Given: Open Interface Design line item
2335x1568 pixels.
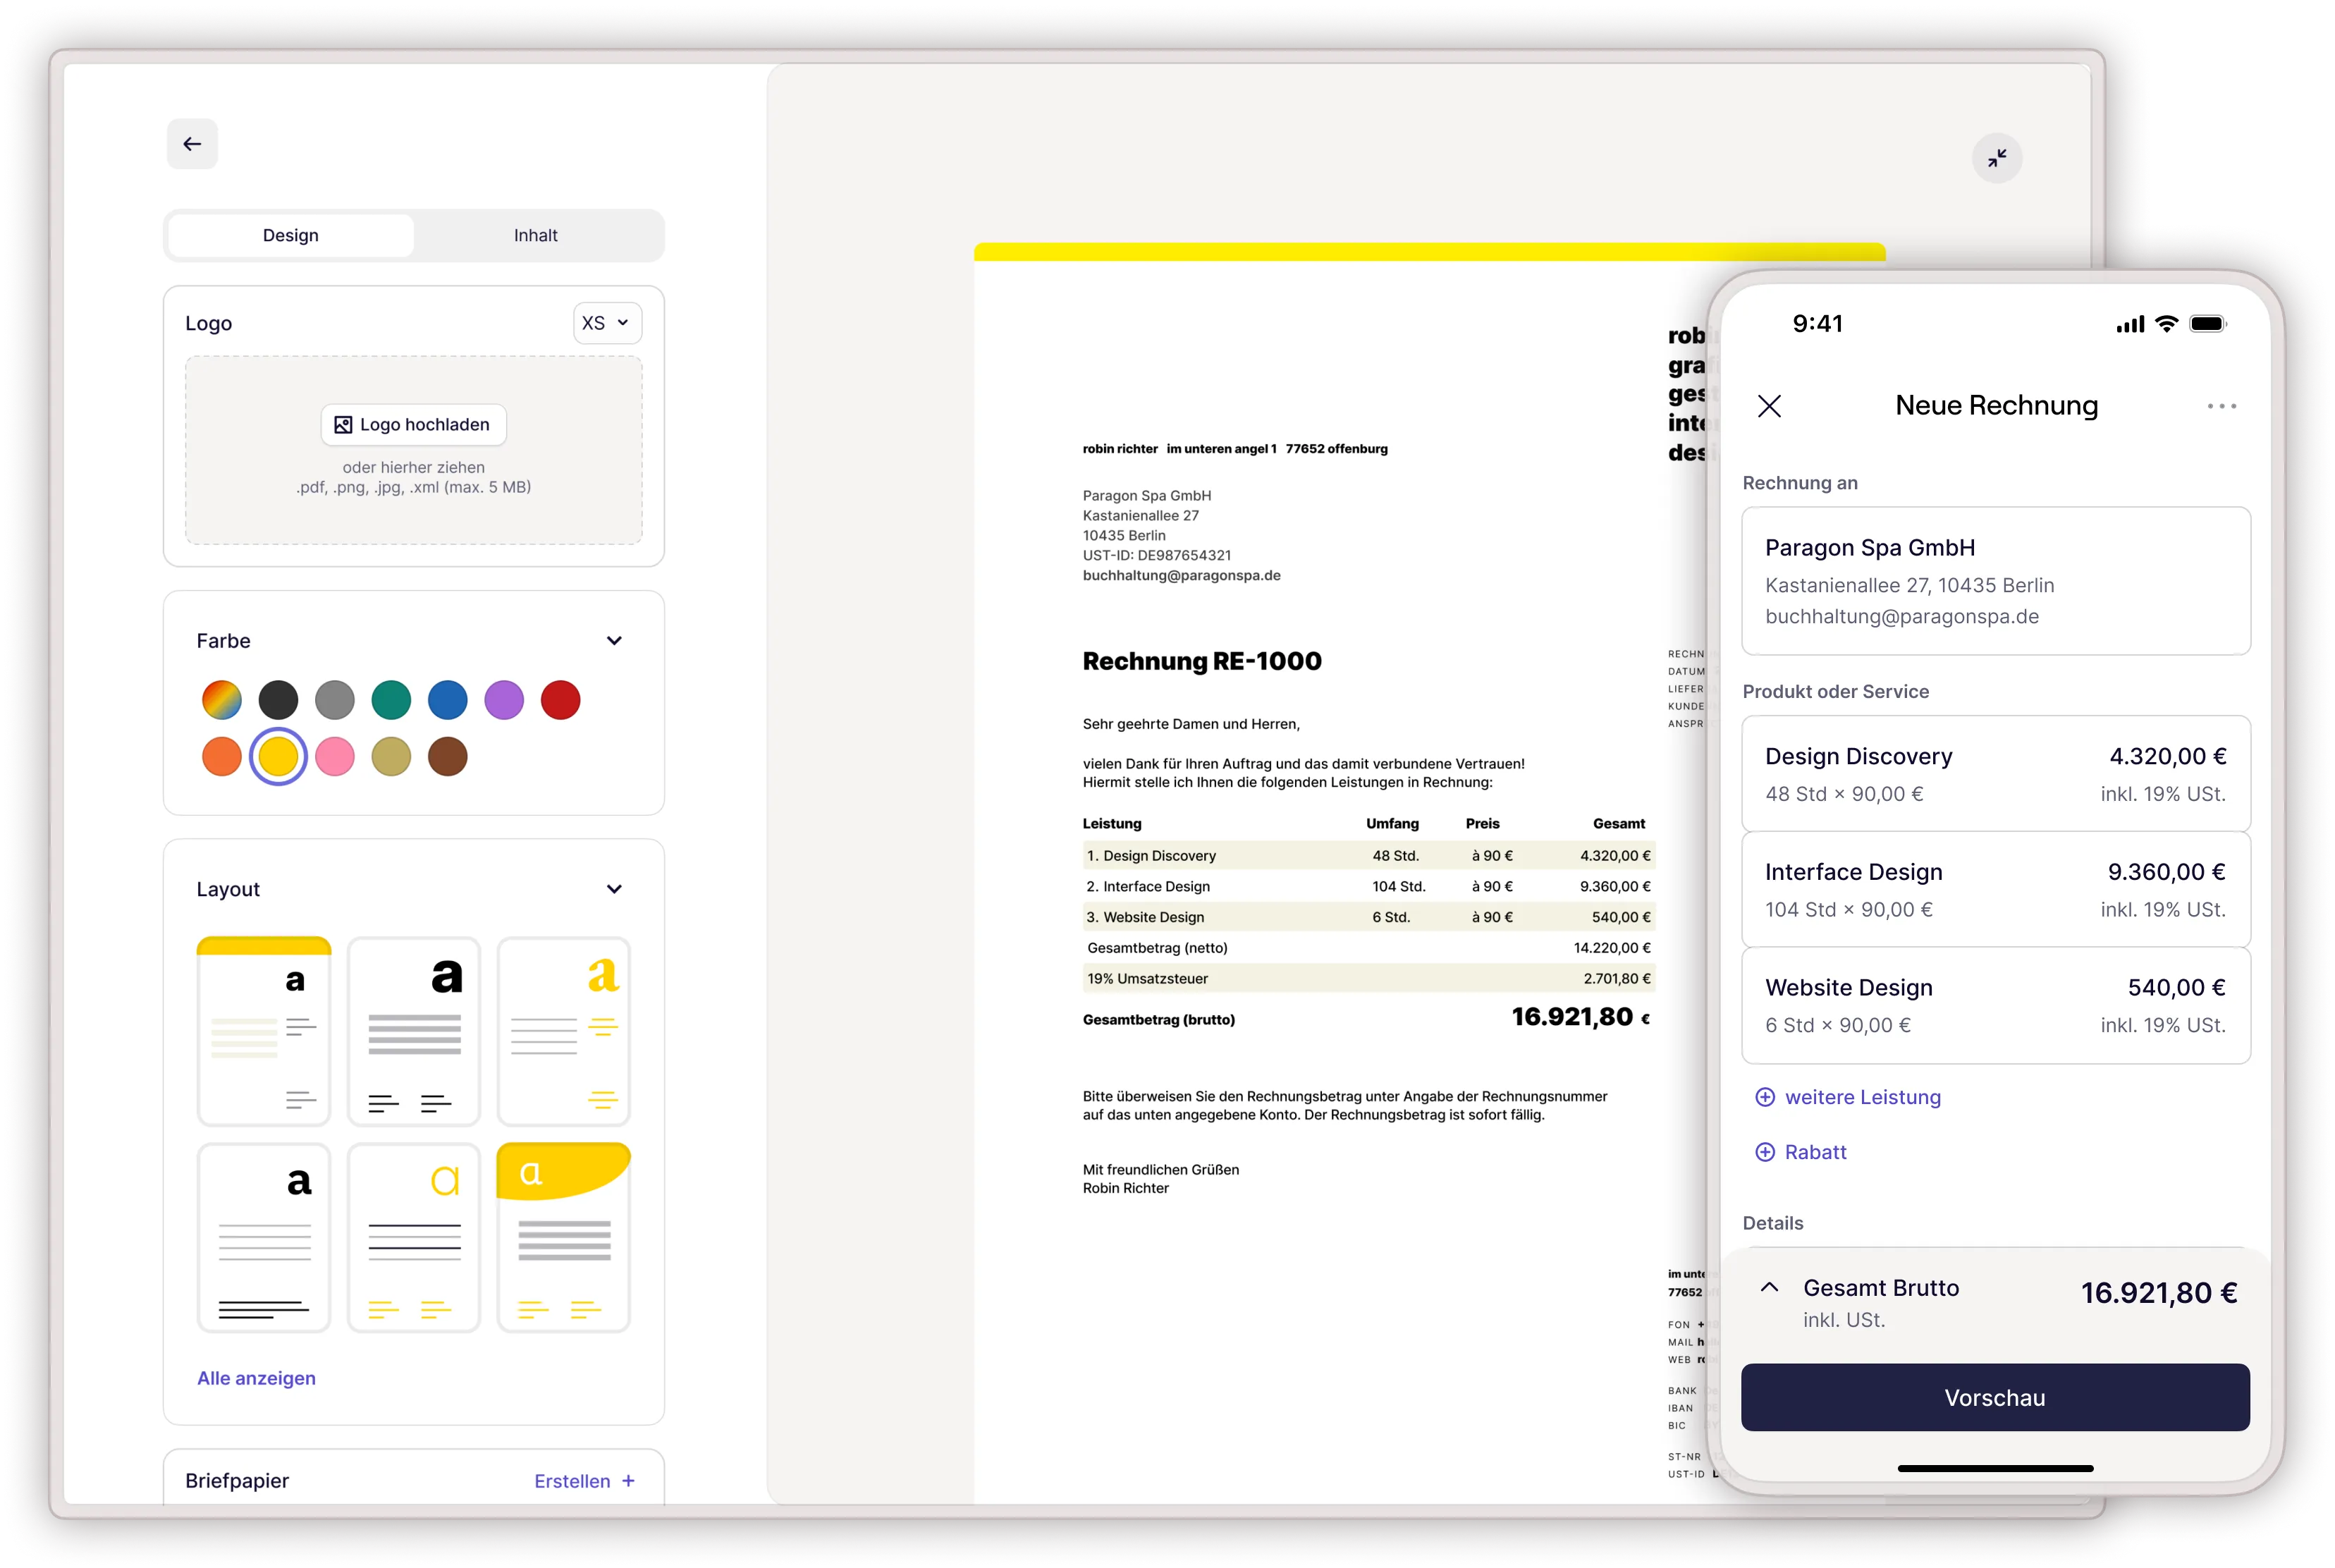Looking at the screenshot, I should [x=1995, y=889].
